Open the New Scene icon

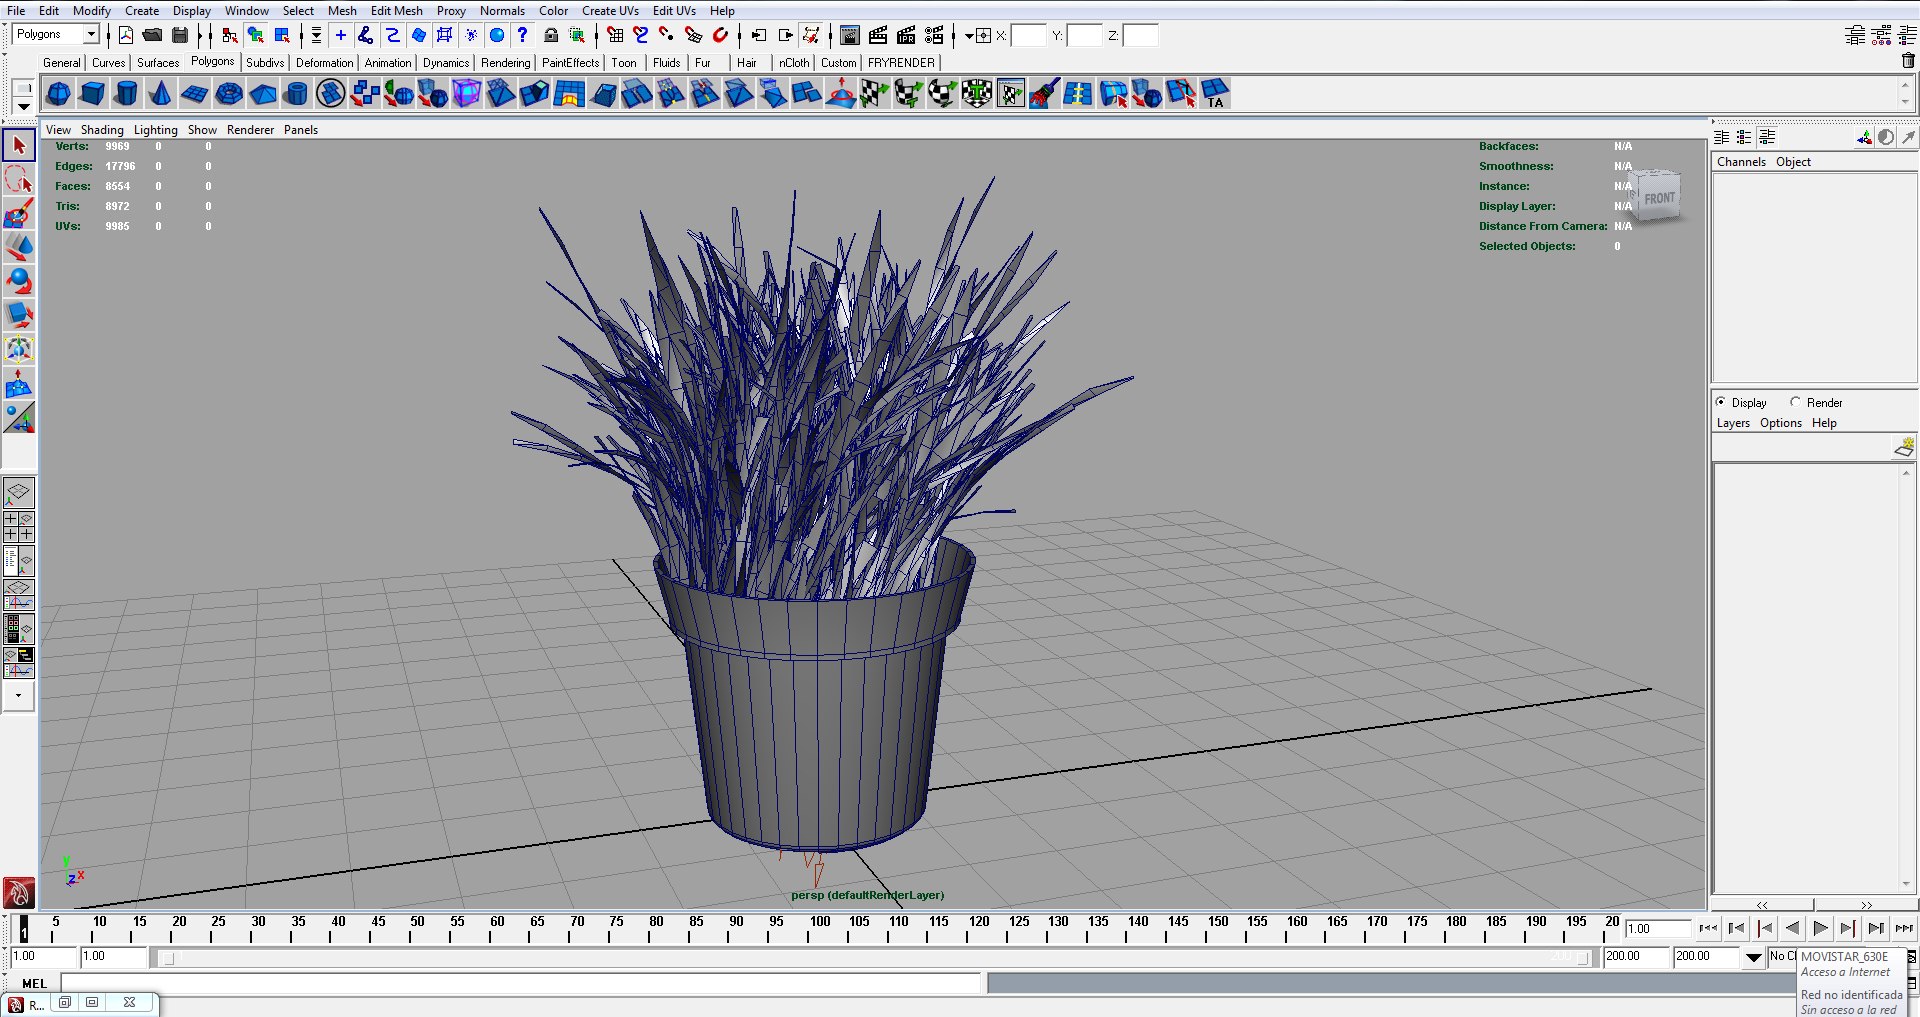tap(126, 35)
